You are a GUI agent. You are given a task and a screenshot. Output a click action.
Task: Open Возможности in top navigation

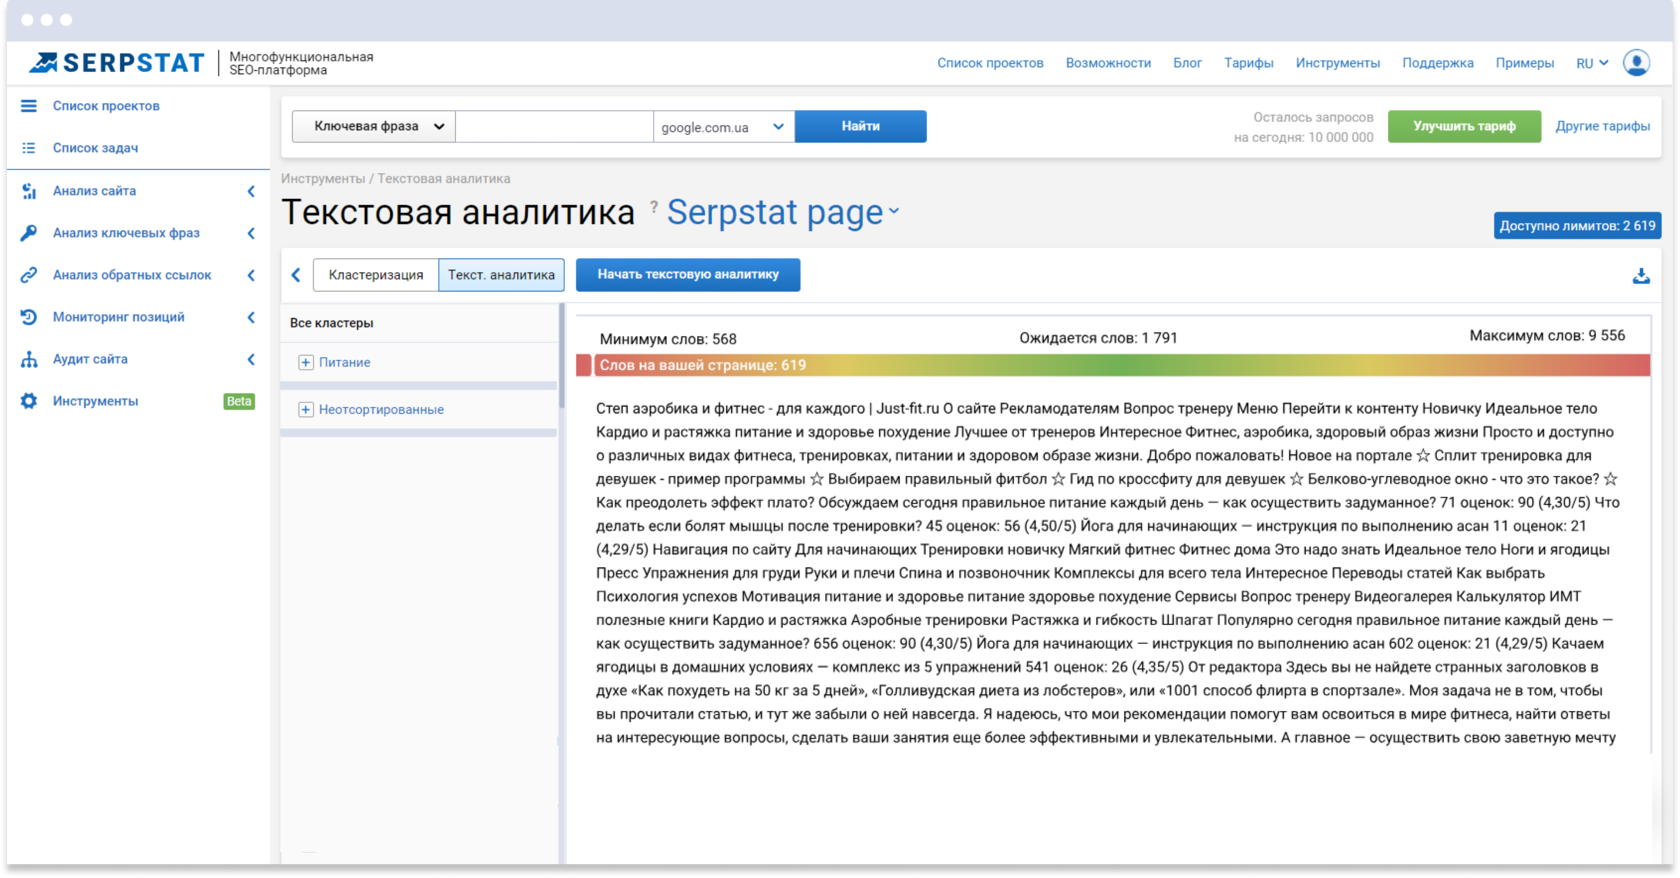pyautogui.click(x=1108, y=63)
